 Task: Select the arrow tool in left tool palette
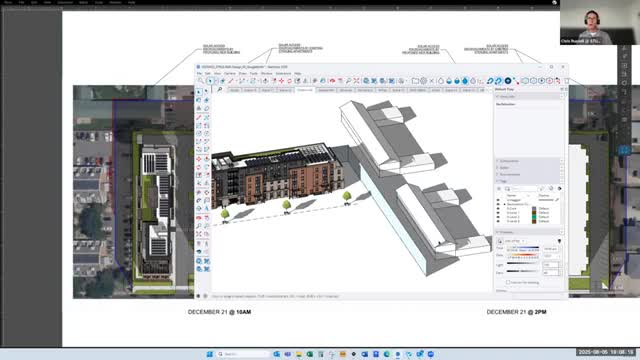(x=199, y=92)
